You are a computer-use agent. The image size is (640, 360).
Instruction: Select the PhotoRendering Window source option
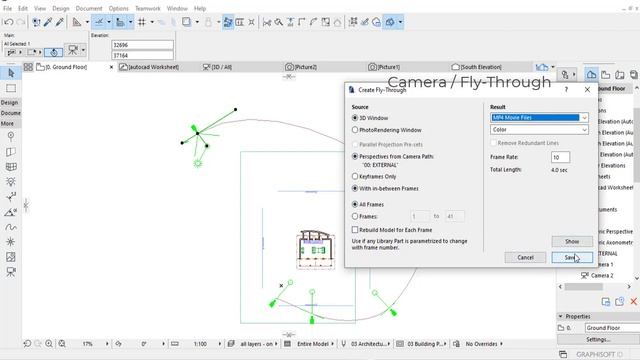point(387,130)
